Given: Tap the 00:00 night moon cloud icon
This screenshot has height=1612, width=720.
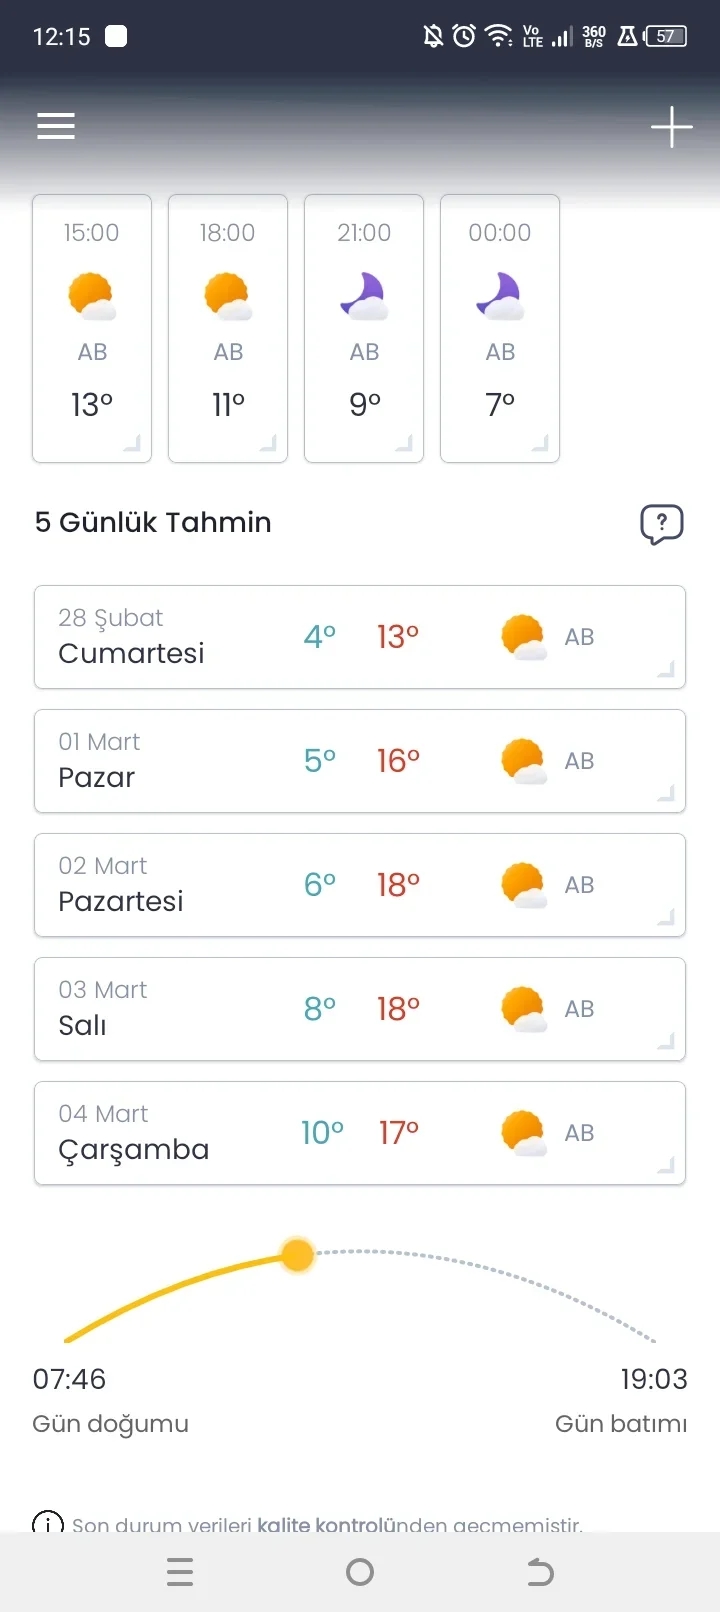Looking at the screenshot, I should [499, 296].
